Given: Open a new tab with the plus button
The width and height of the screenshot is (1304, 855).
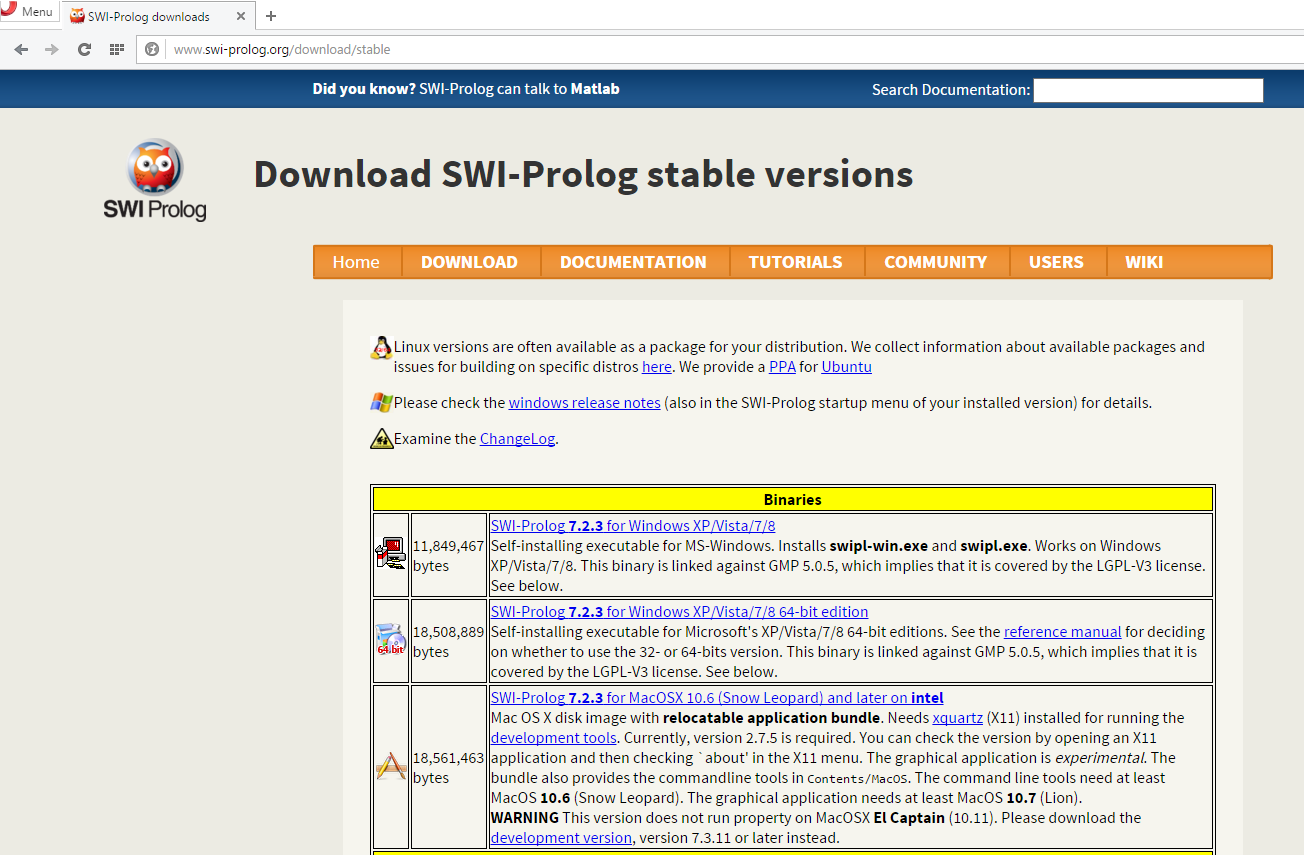Looking at the screenshot, I should 271,16.
